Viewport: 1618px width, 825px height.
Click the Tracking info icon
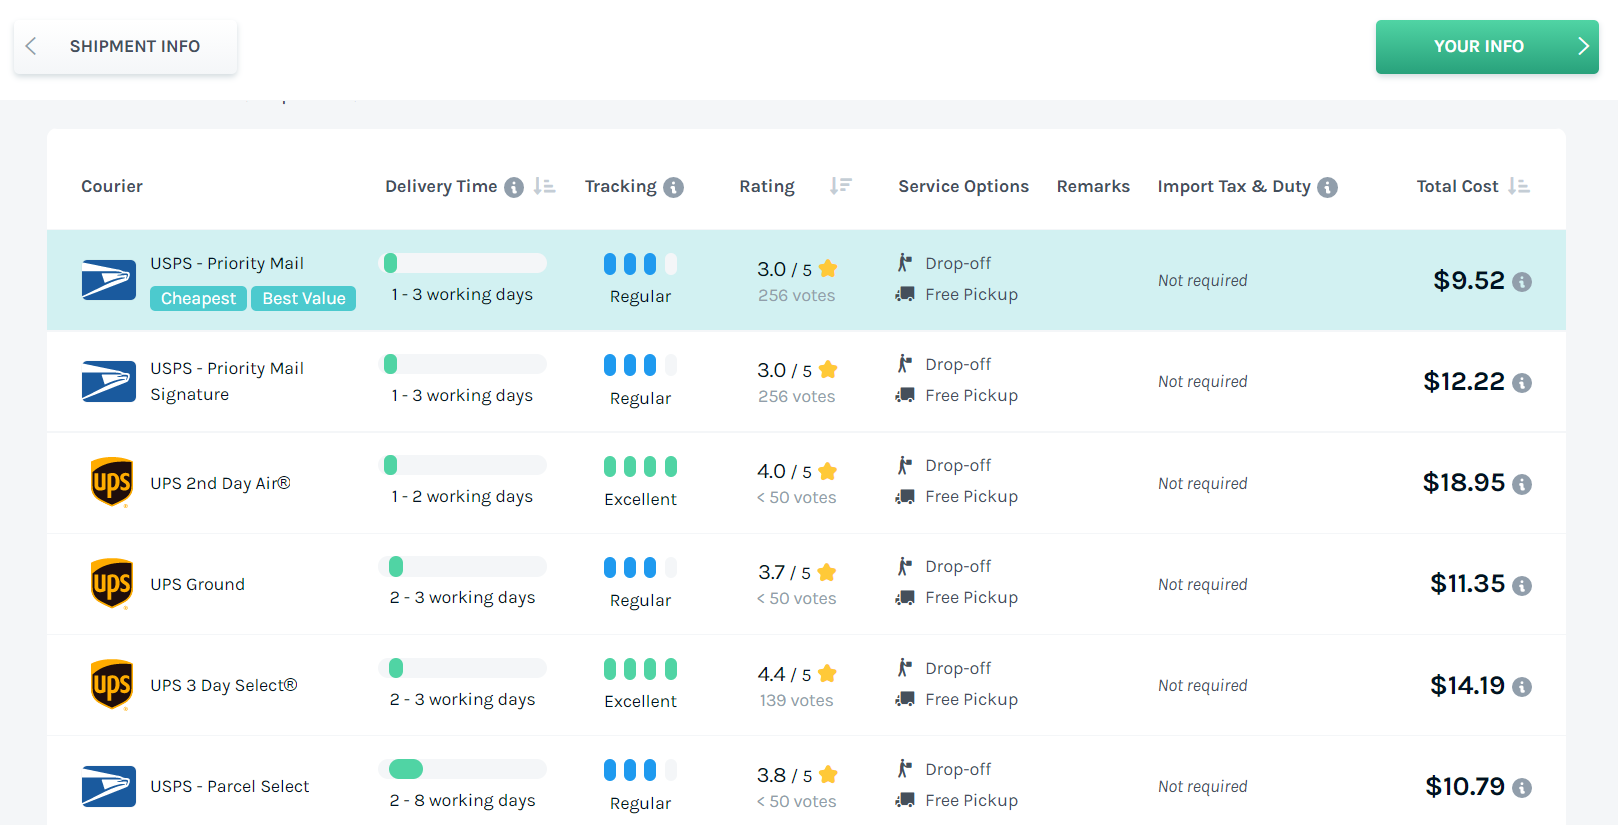674,187
